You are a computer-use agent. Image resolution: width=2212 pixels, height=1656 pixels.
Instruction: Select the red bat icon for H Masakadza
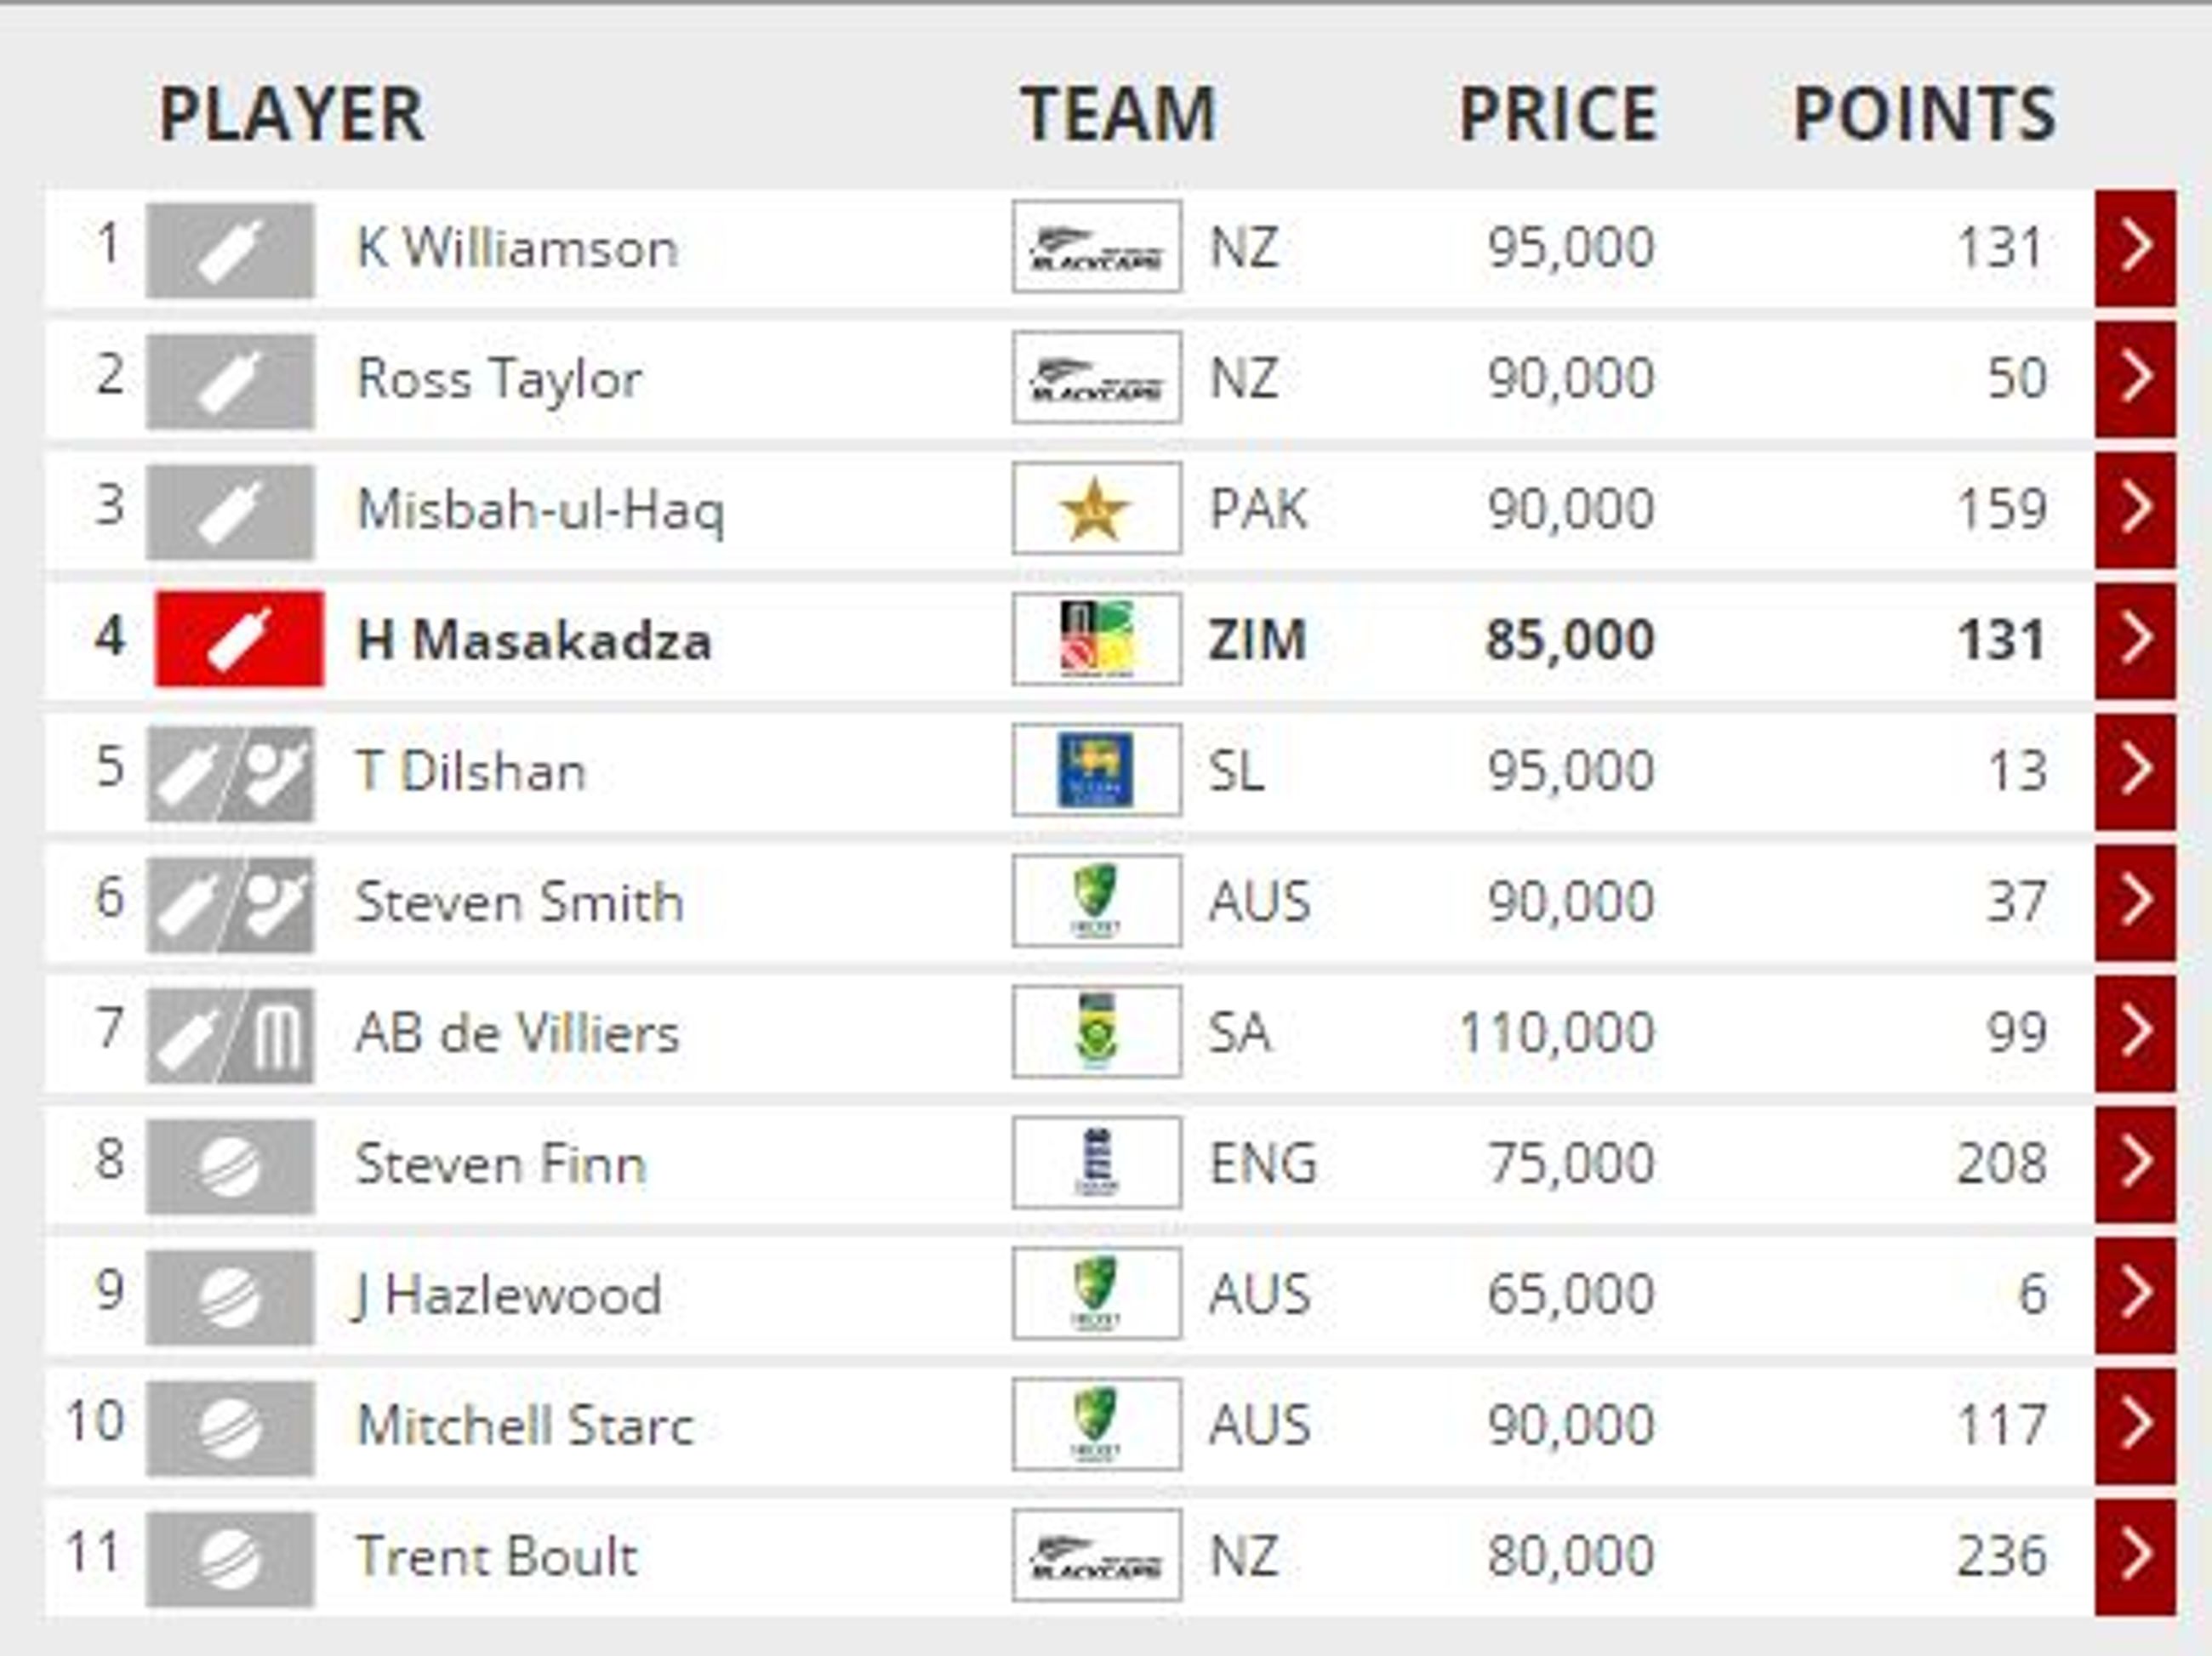(239, 638)
